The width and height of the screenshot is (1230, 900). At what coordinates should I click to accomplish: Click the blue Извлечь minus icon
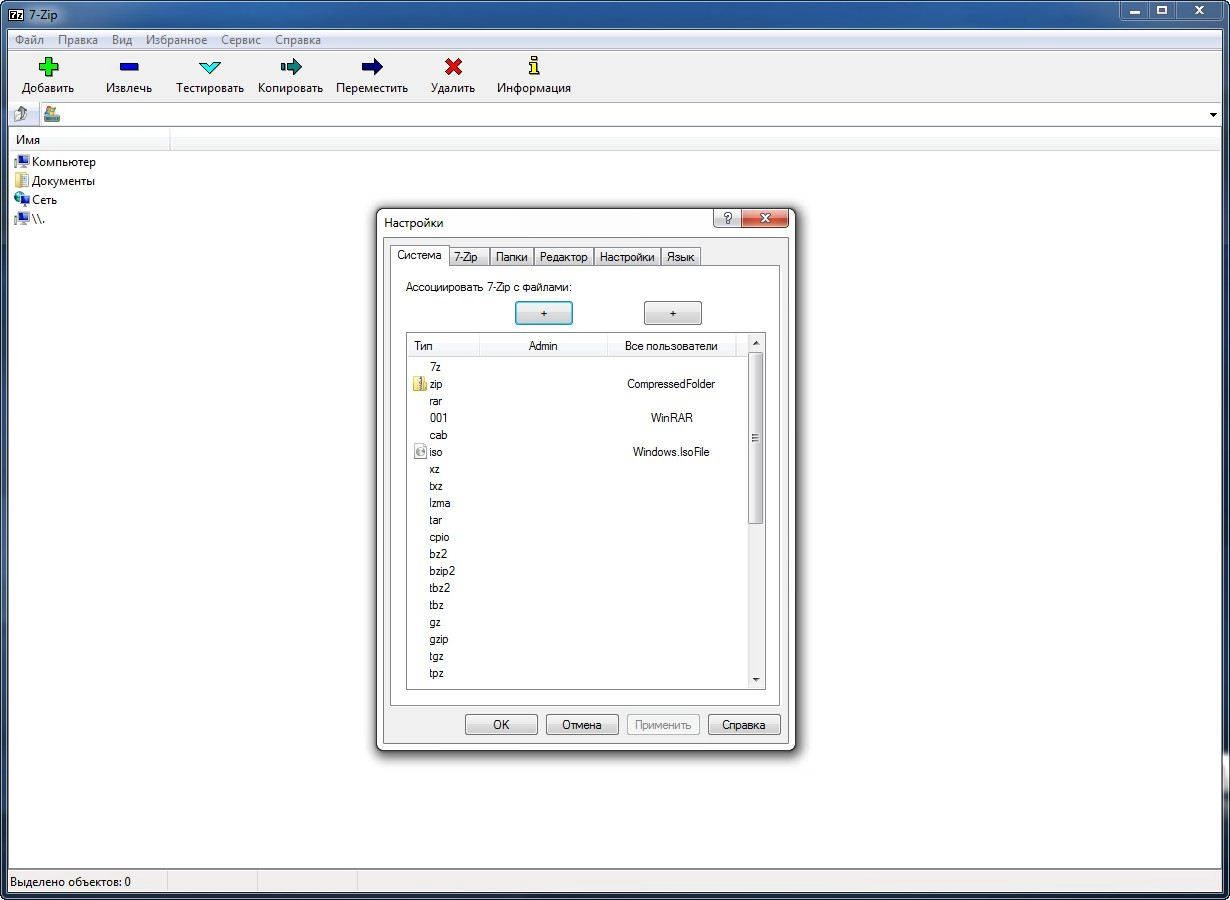[x=129, y=67]
